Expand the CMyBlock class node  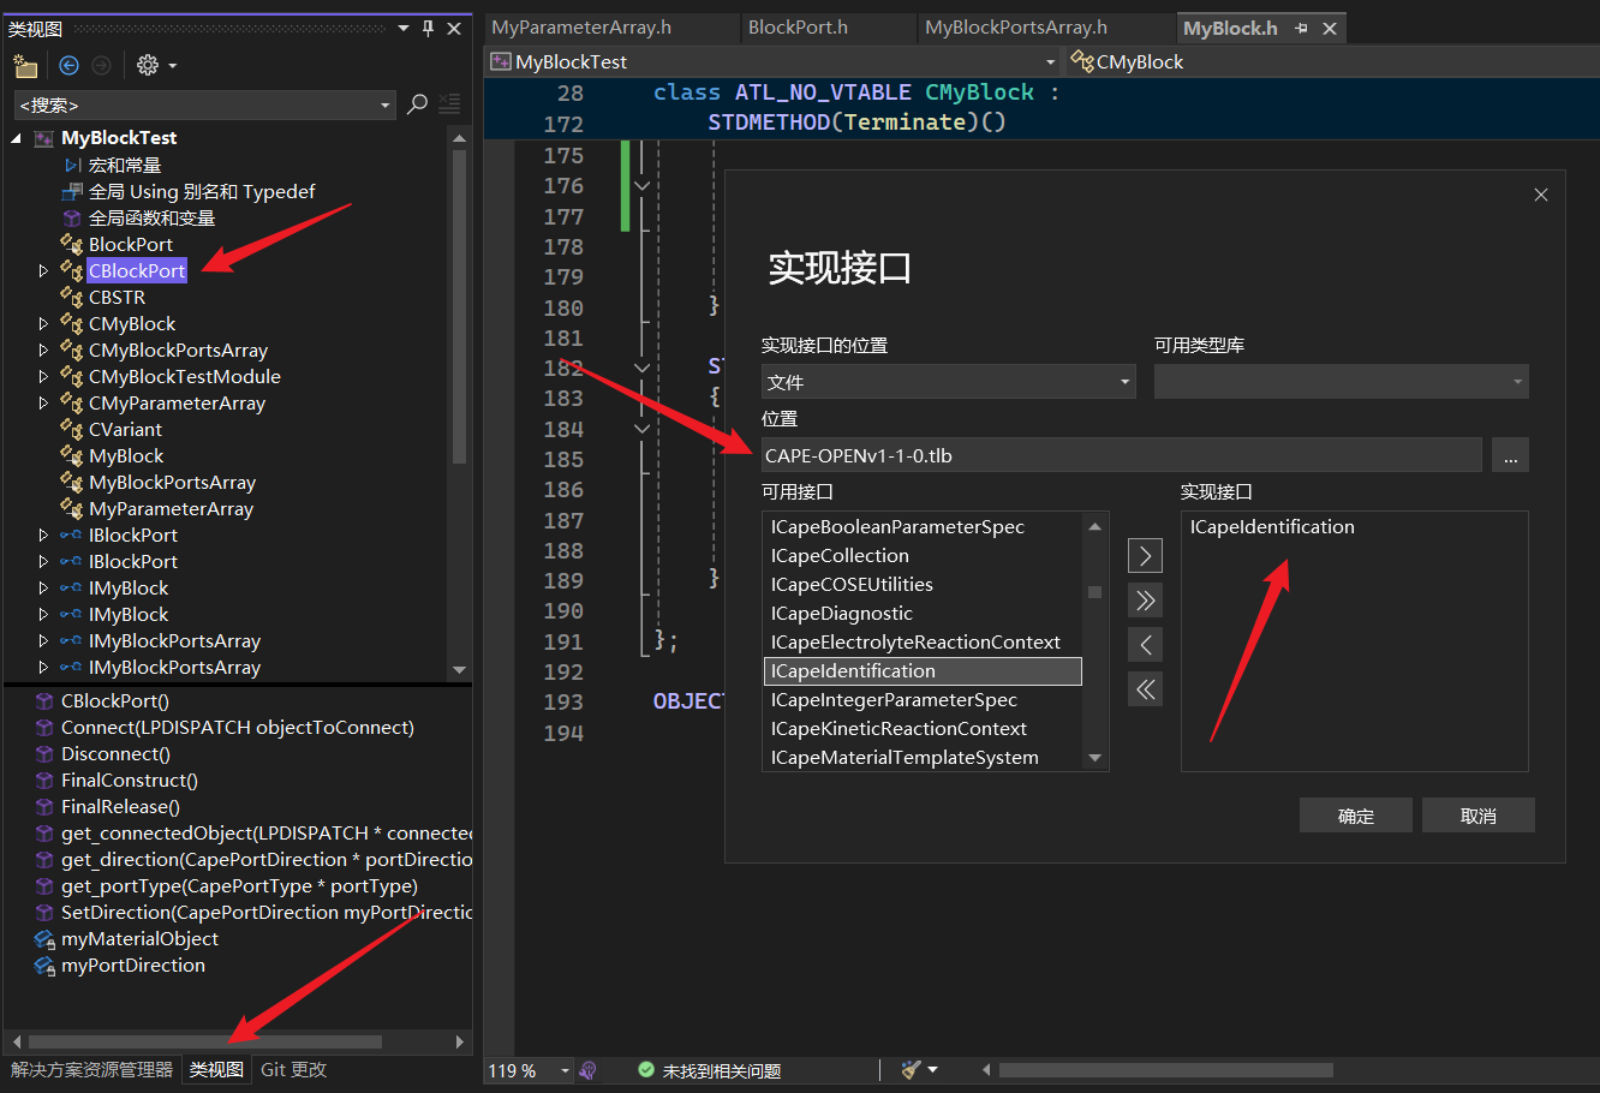coord(43,324)
